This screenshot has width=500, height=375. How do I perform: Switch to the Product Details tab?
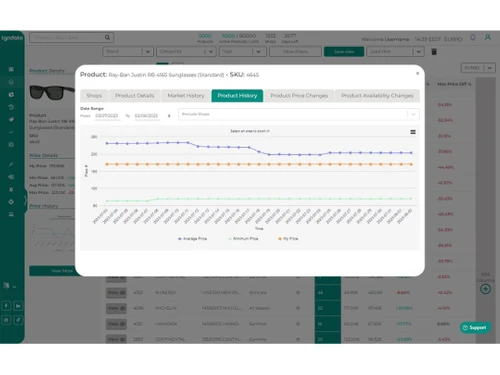[135, 96]
